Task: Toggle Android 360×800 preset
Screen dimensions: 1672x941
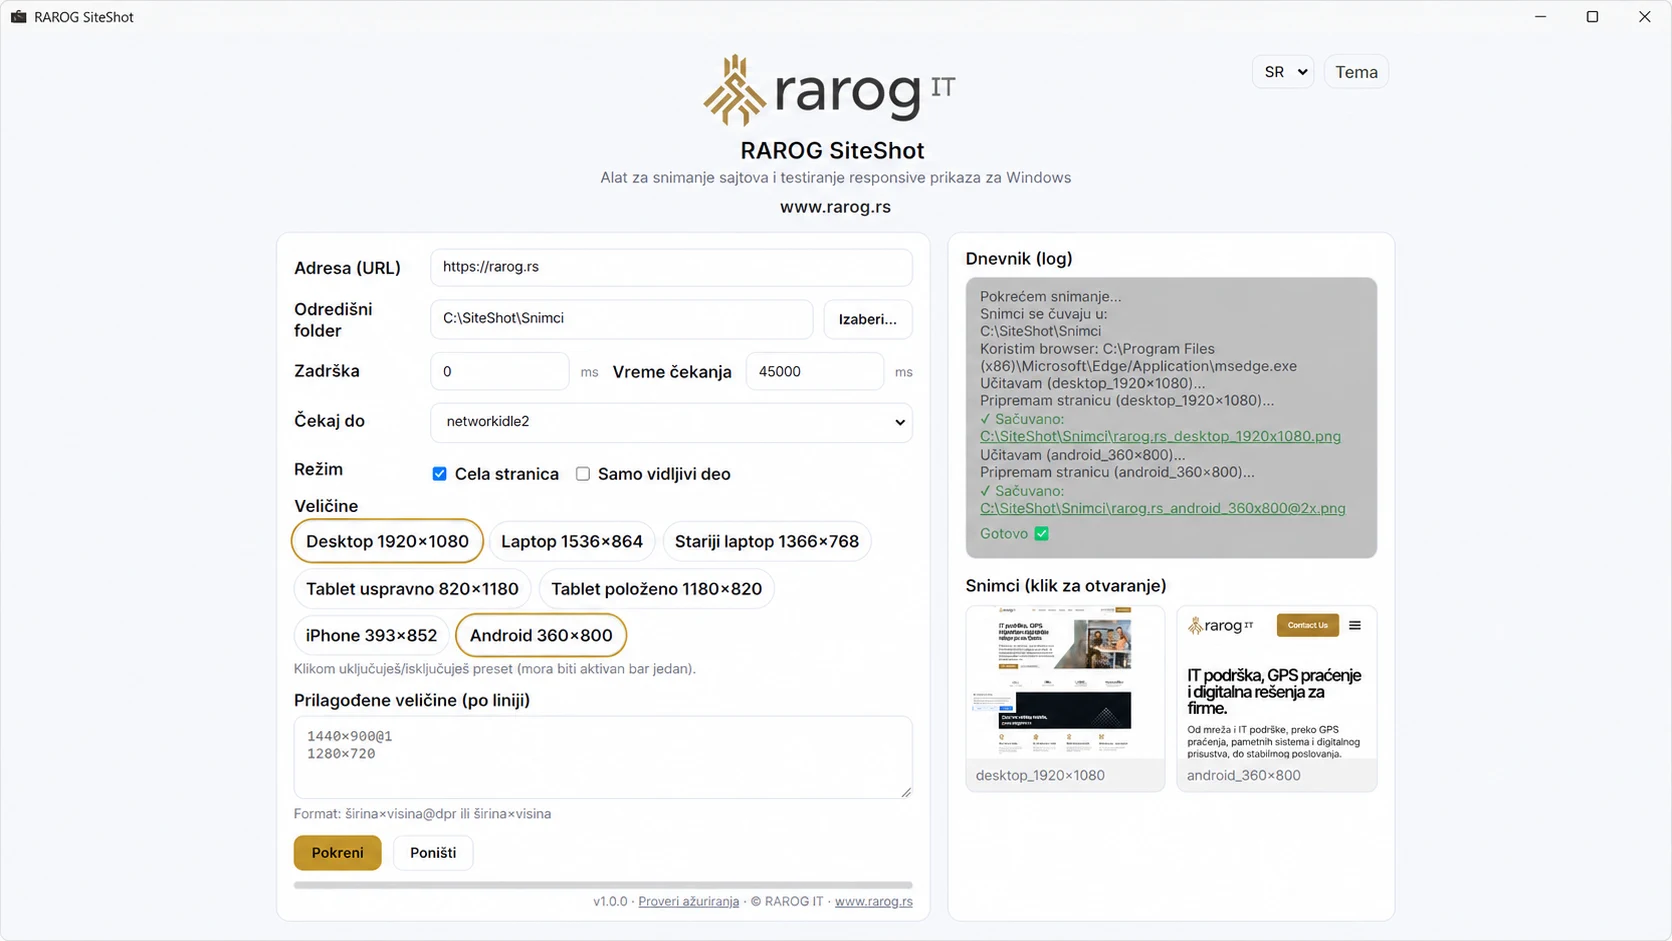Action: pos(541,636)
